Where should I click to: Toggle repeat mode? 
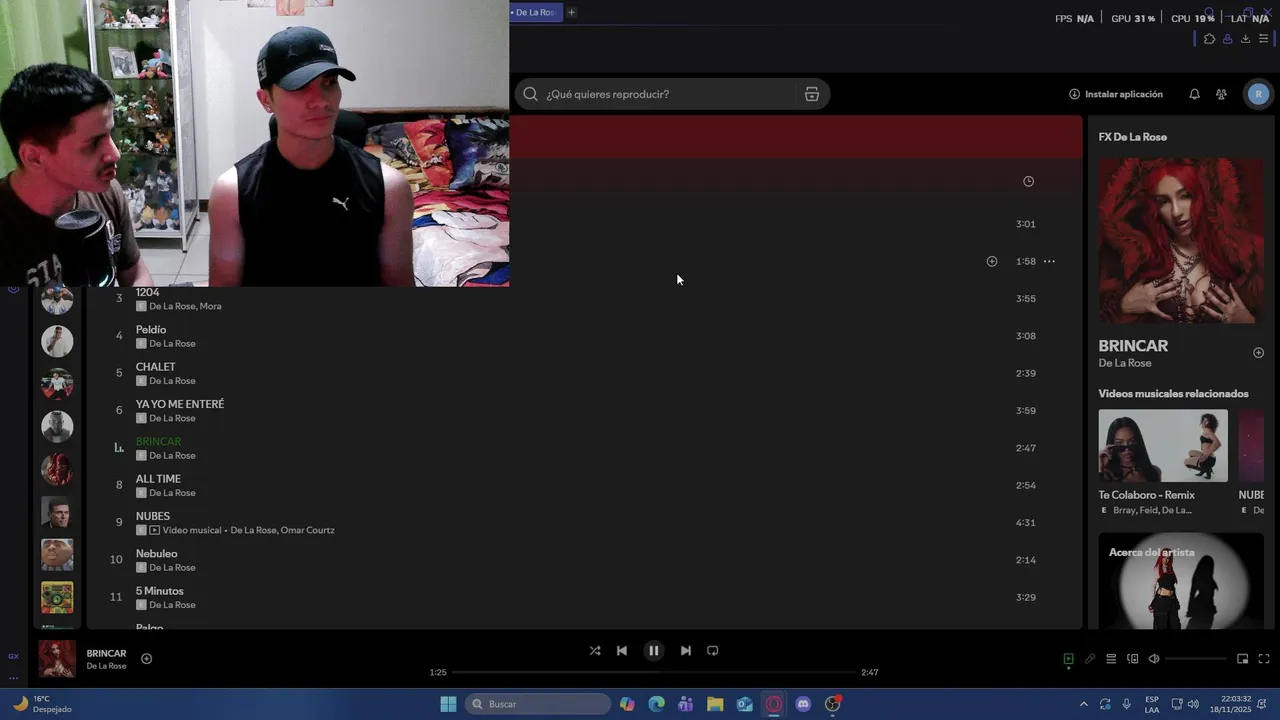(x=713, y=650)
